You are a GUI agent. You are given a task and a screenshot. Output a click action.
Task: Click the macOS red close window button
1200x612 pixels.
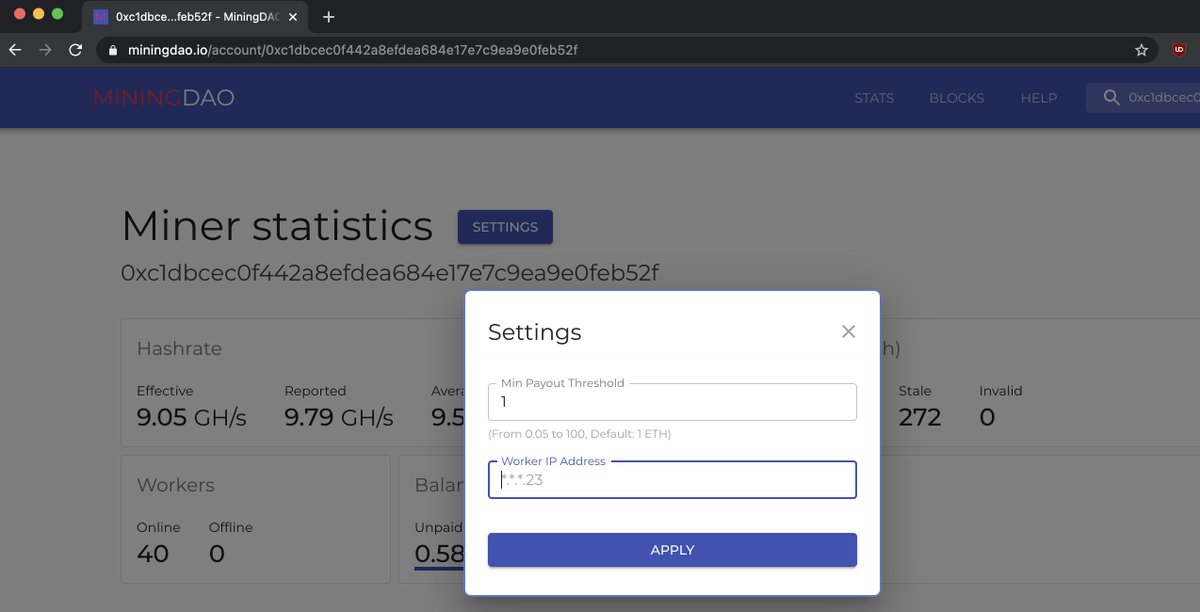[x=20, y=15]
